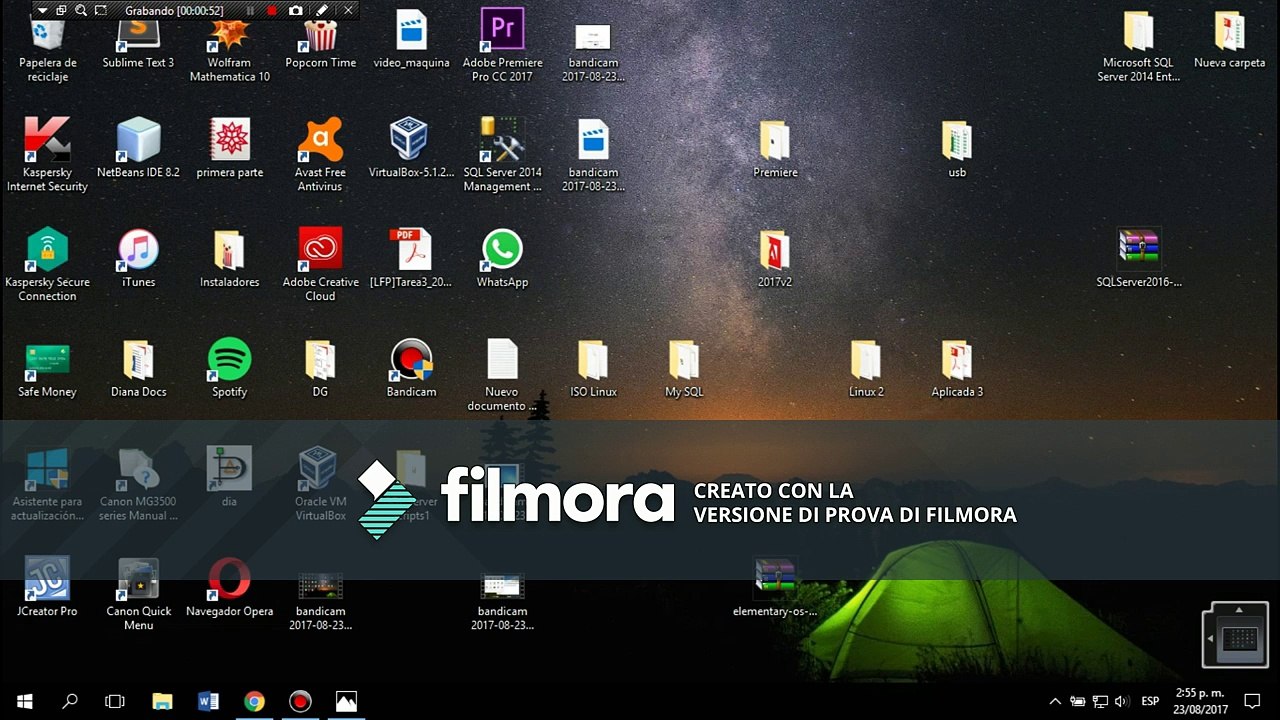The width and height of the screenshot is (1280, 720).
Task: Open Task View from the taskbar
Action: 115,701
